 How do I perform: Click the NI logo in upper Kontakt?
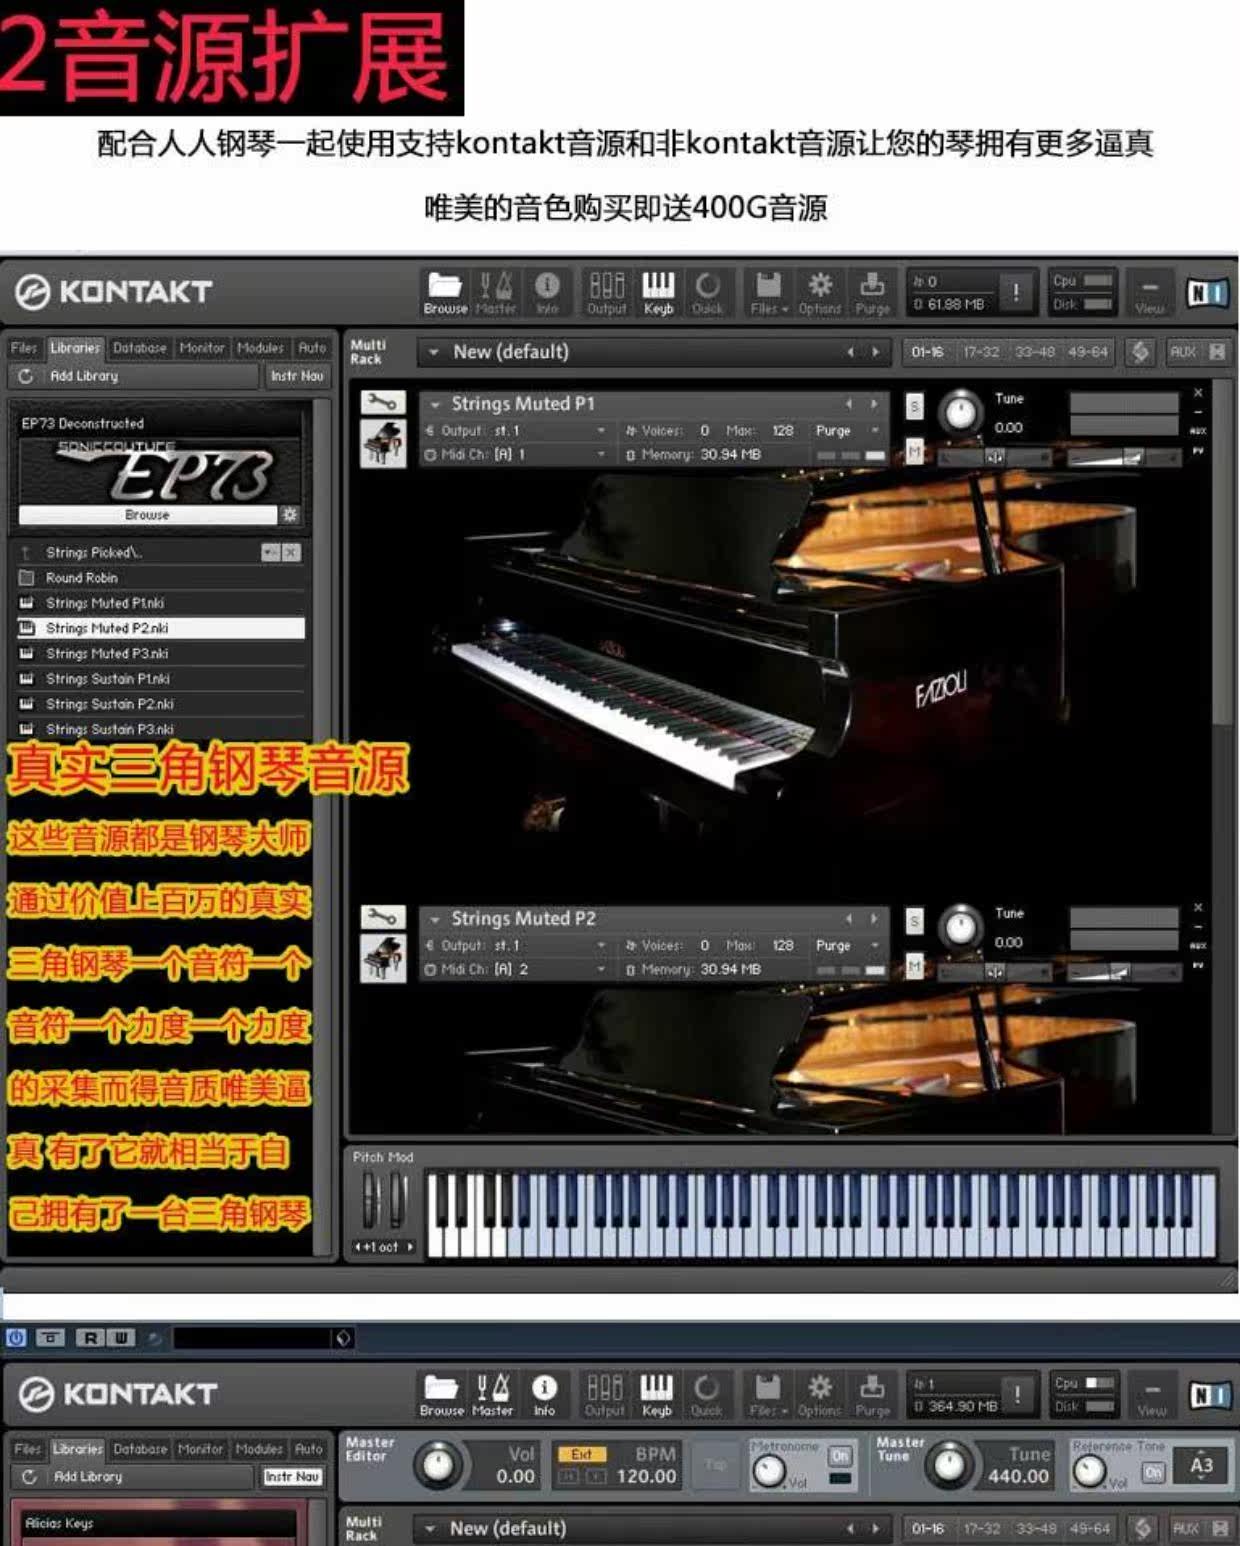coord(1207,292)
